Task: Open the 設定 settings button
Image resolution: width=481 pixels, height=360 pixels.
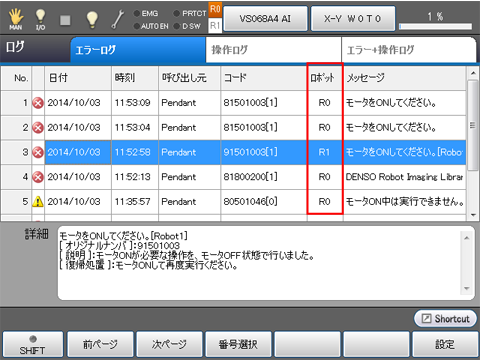Action: 445,345
